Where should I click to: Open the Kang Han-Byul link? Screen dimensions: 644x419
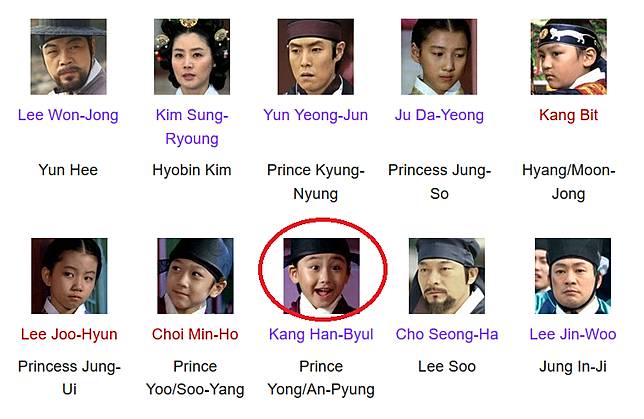pos(321,334)
